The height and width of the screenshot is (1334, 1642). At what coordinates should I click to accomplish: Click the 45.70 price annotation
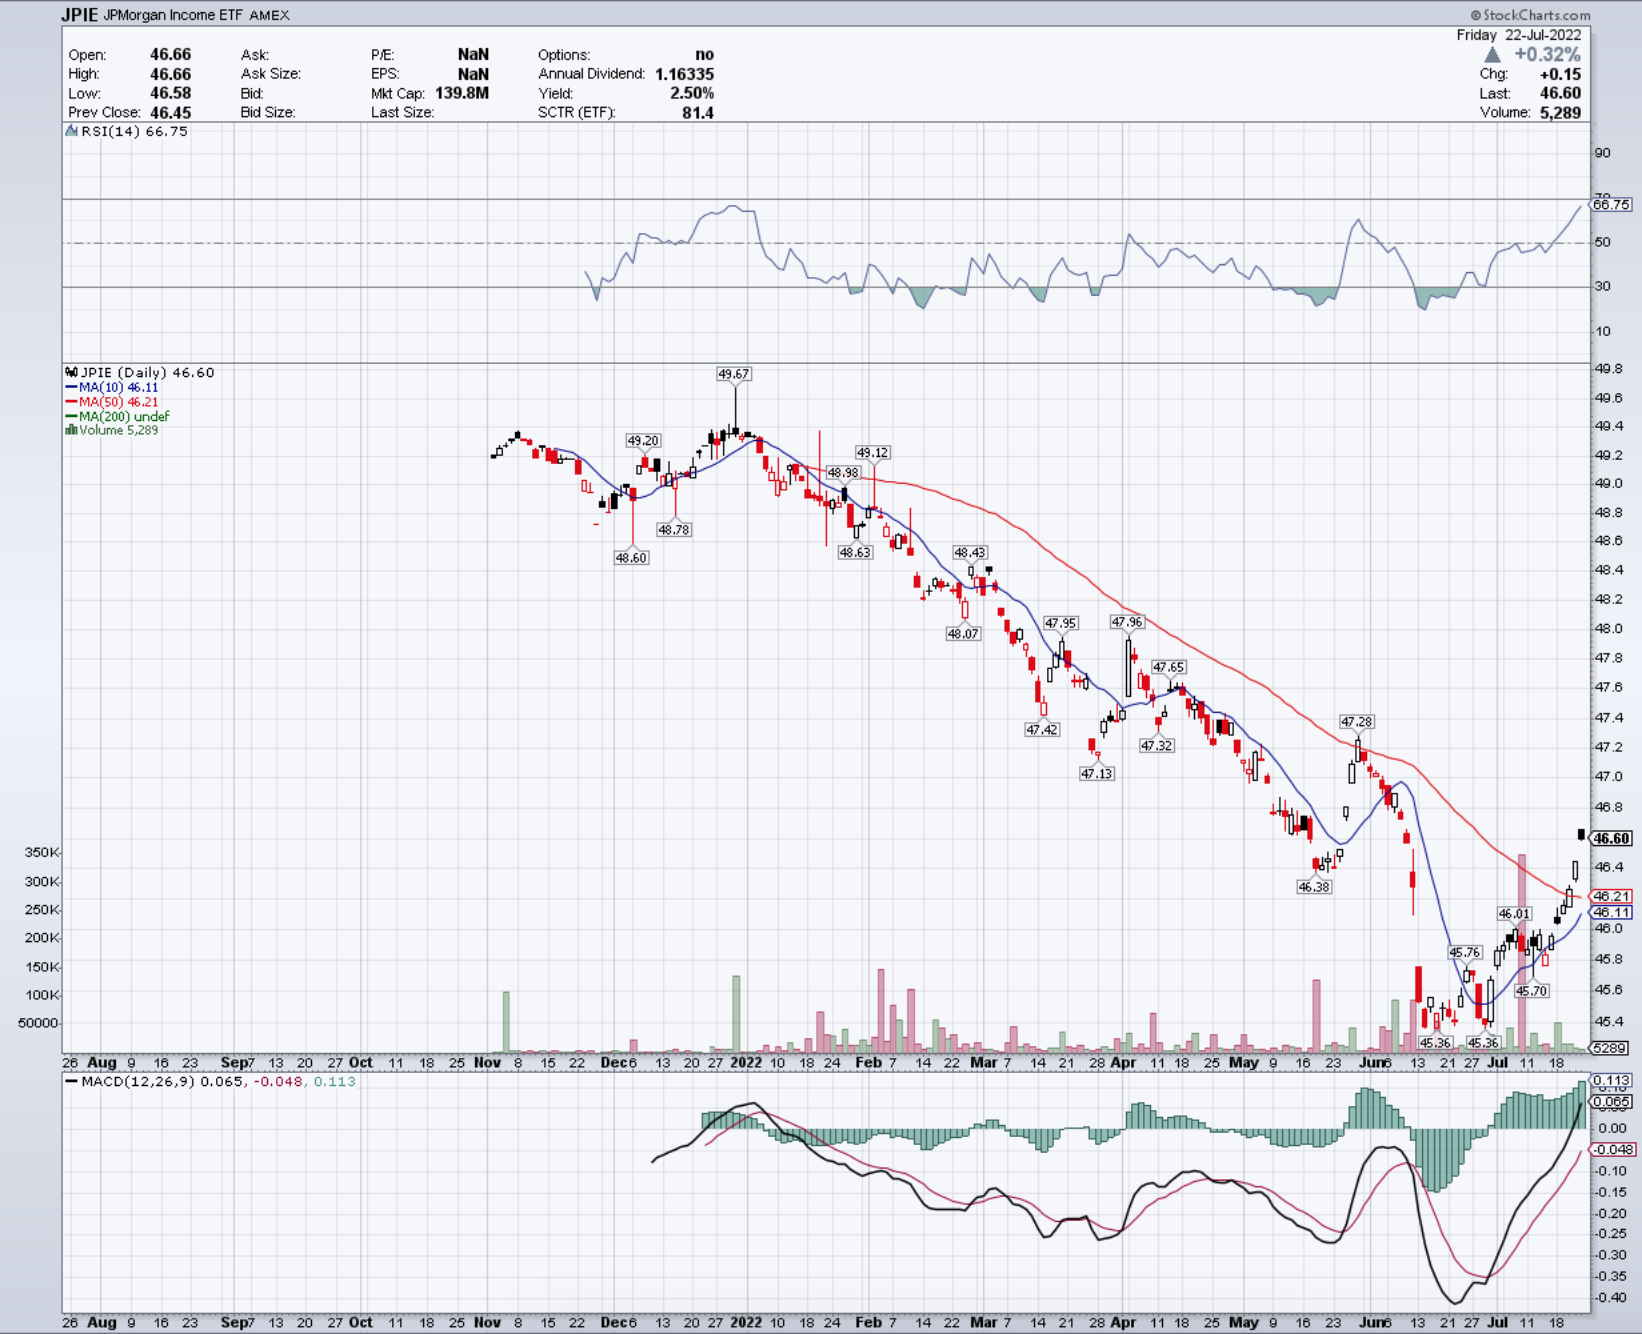[x=1531, y=991]
